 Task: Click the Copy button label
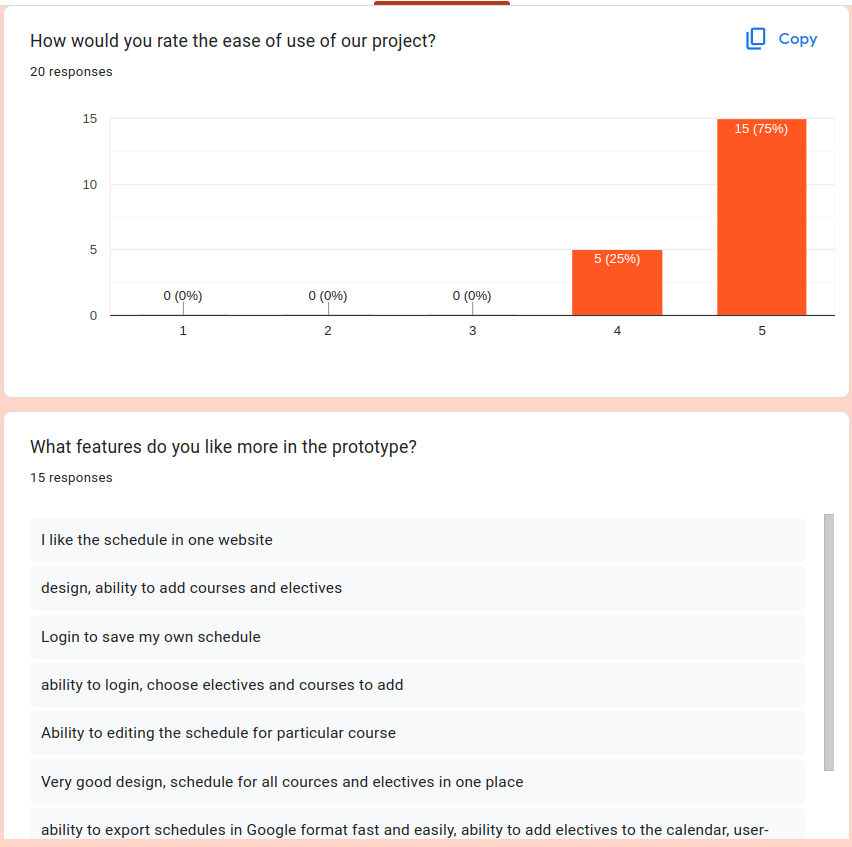click(797, 39)
